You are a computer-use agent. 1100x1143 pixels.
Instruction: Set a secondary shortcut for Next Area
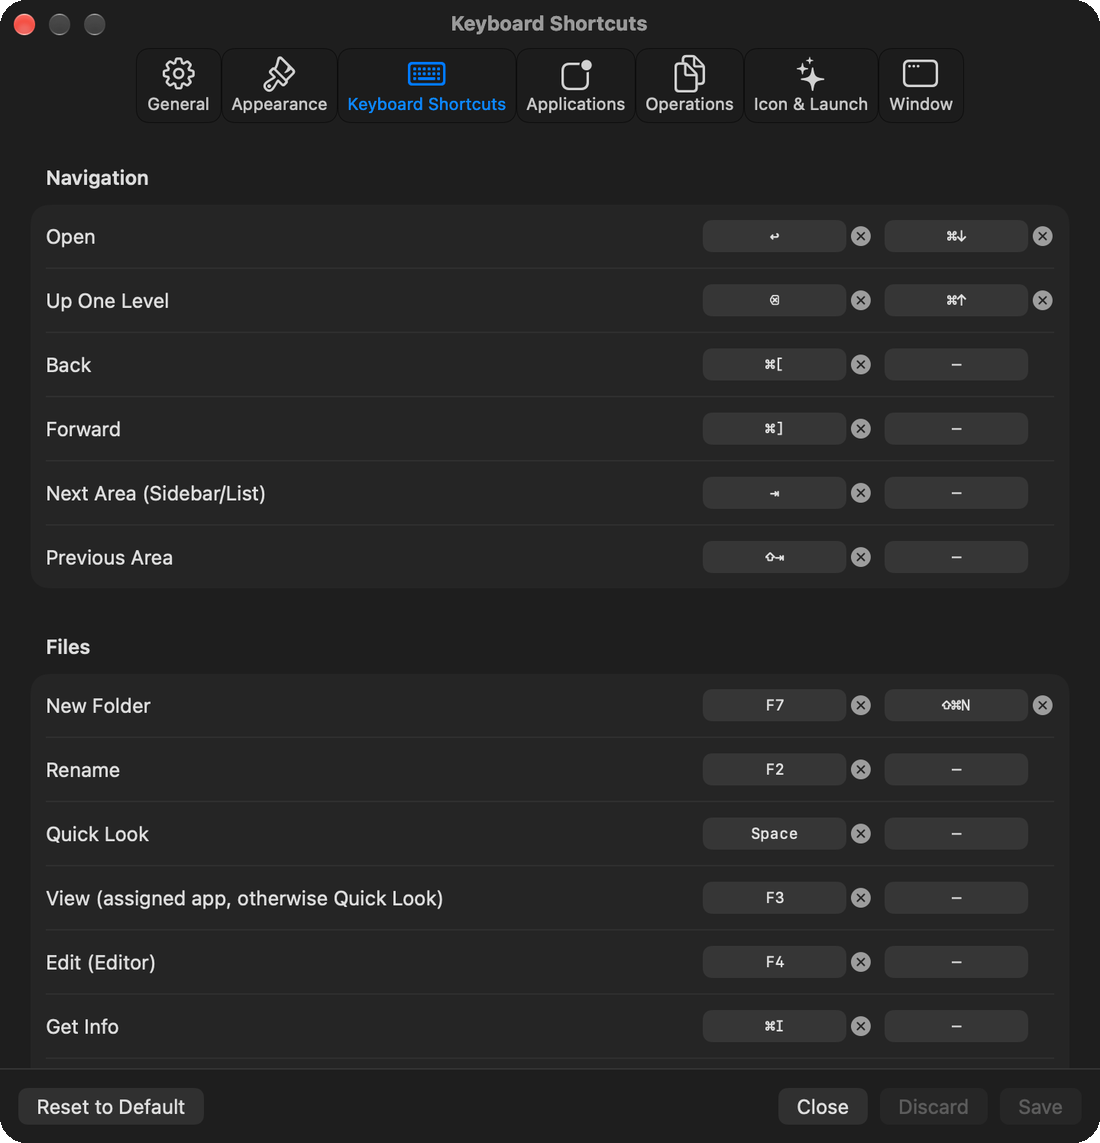pos(956,493)
